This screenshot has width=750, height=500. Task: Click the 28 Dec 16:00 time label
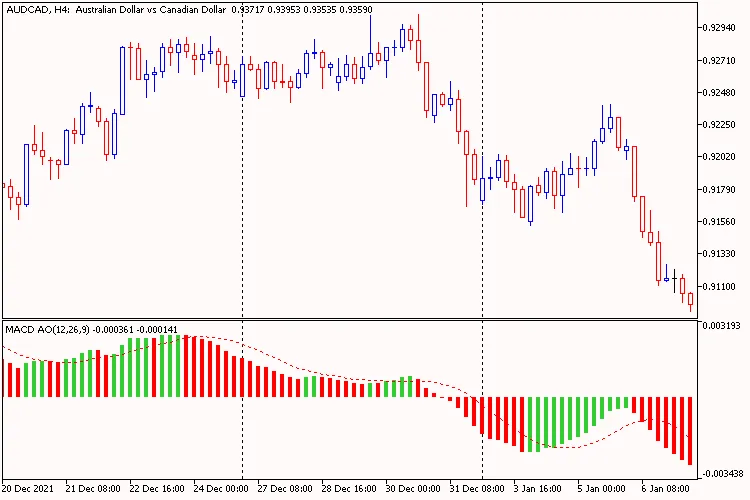point(348,490)
